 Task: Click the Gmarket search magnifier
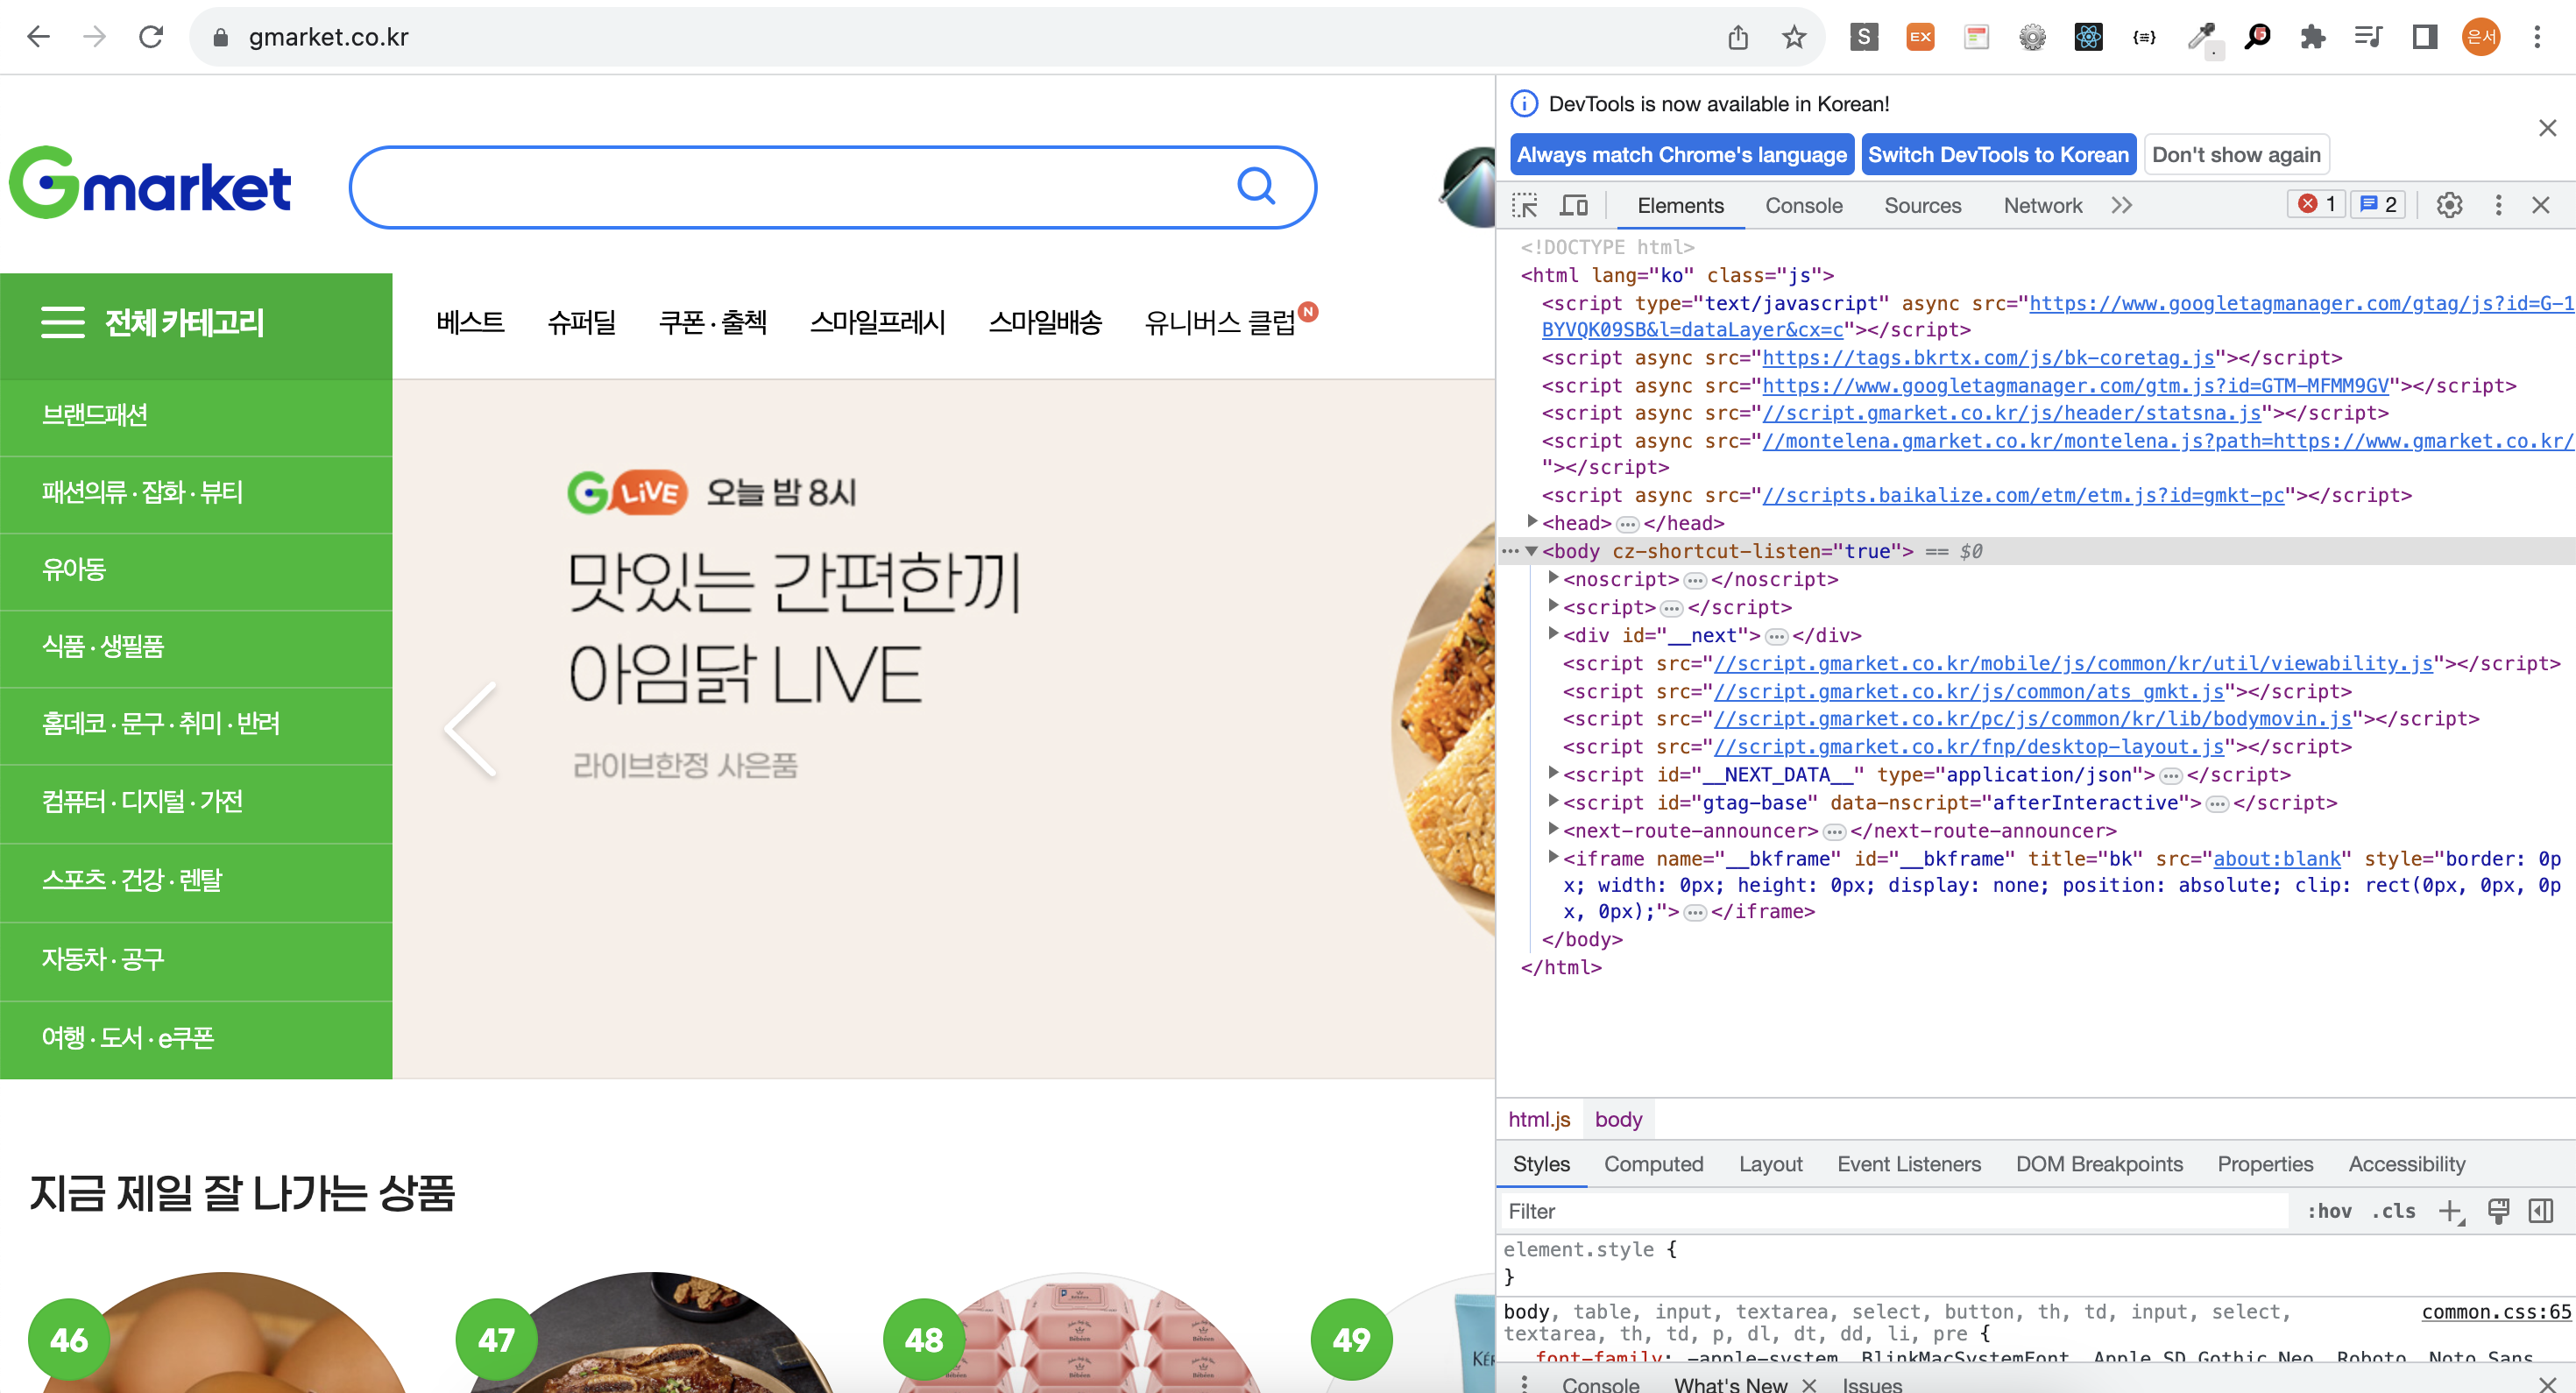coord(1256,186)
